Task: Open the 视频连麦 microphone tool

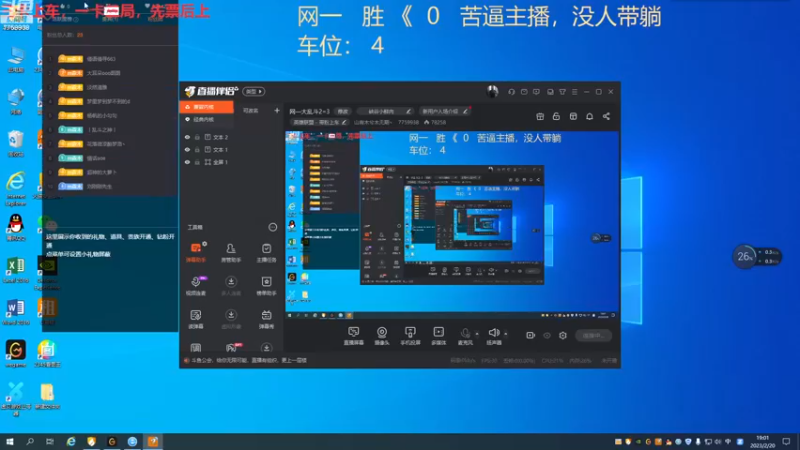Action: tap(196, 286)
